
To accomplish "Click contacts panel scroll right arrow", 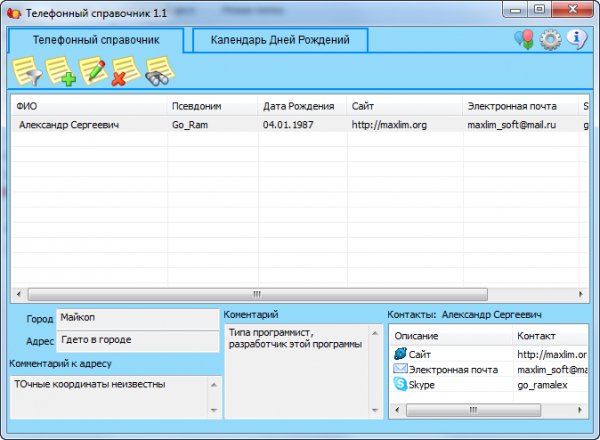I will (x=580, y=410).
